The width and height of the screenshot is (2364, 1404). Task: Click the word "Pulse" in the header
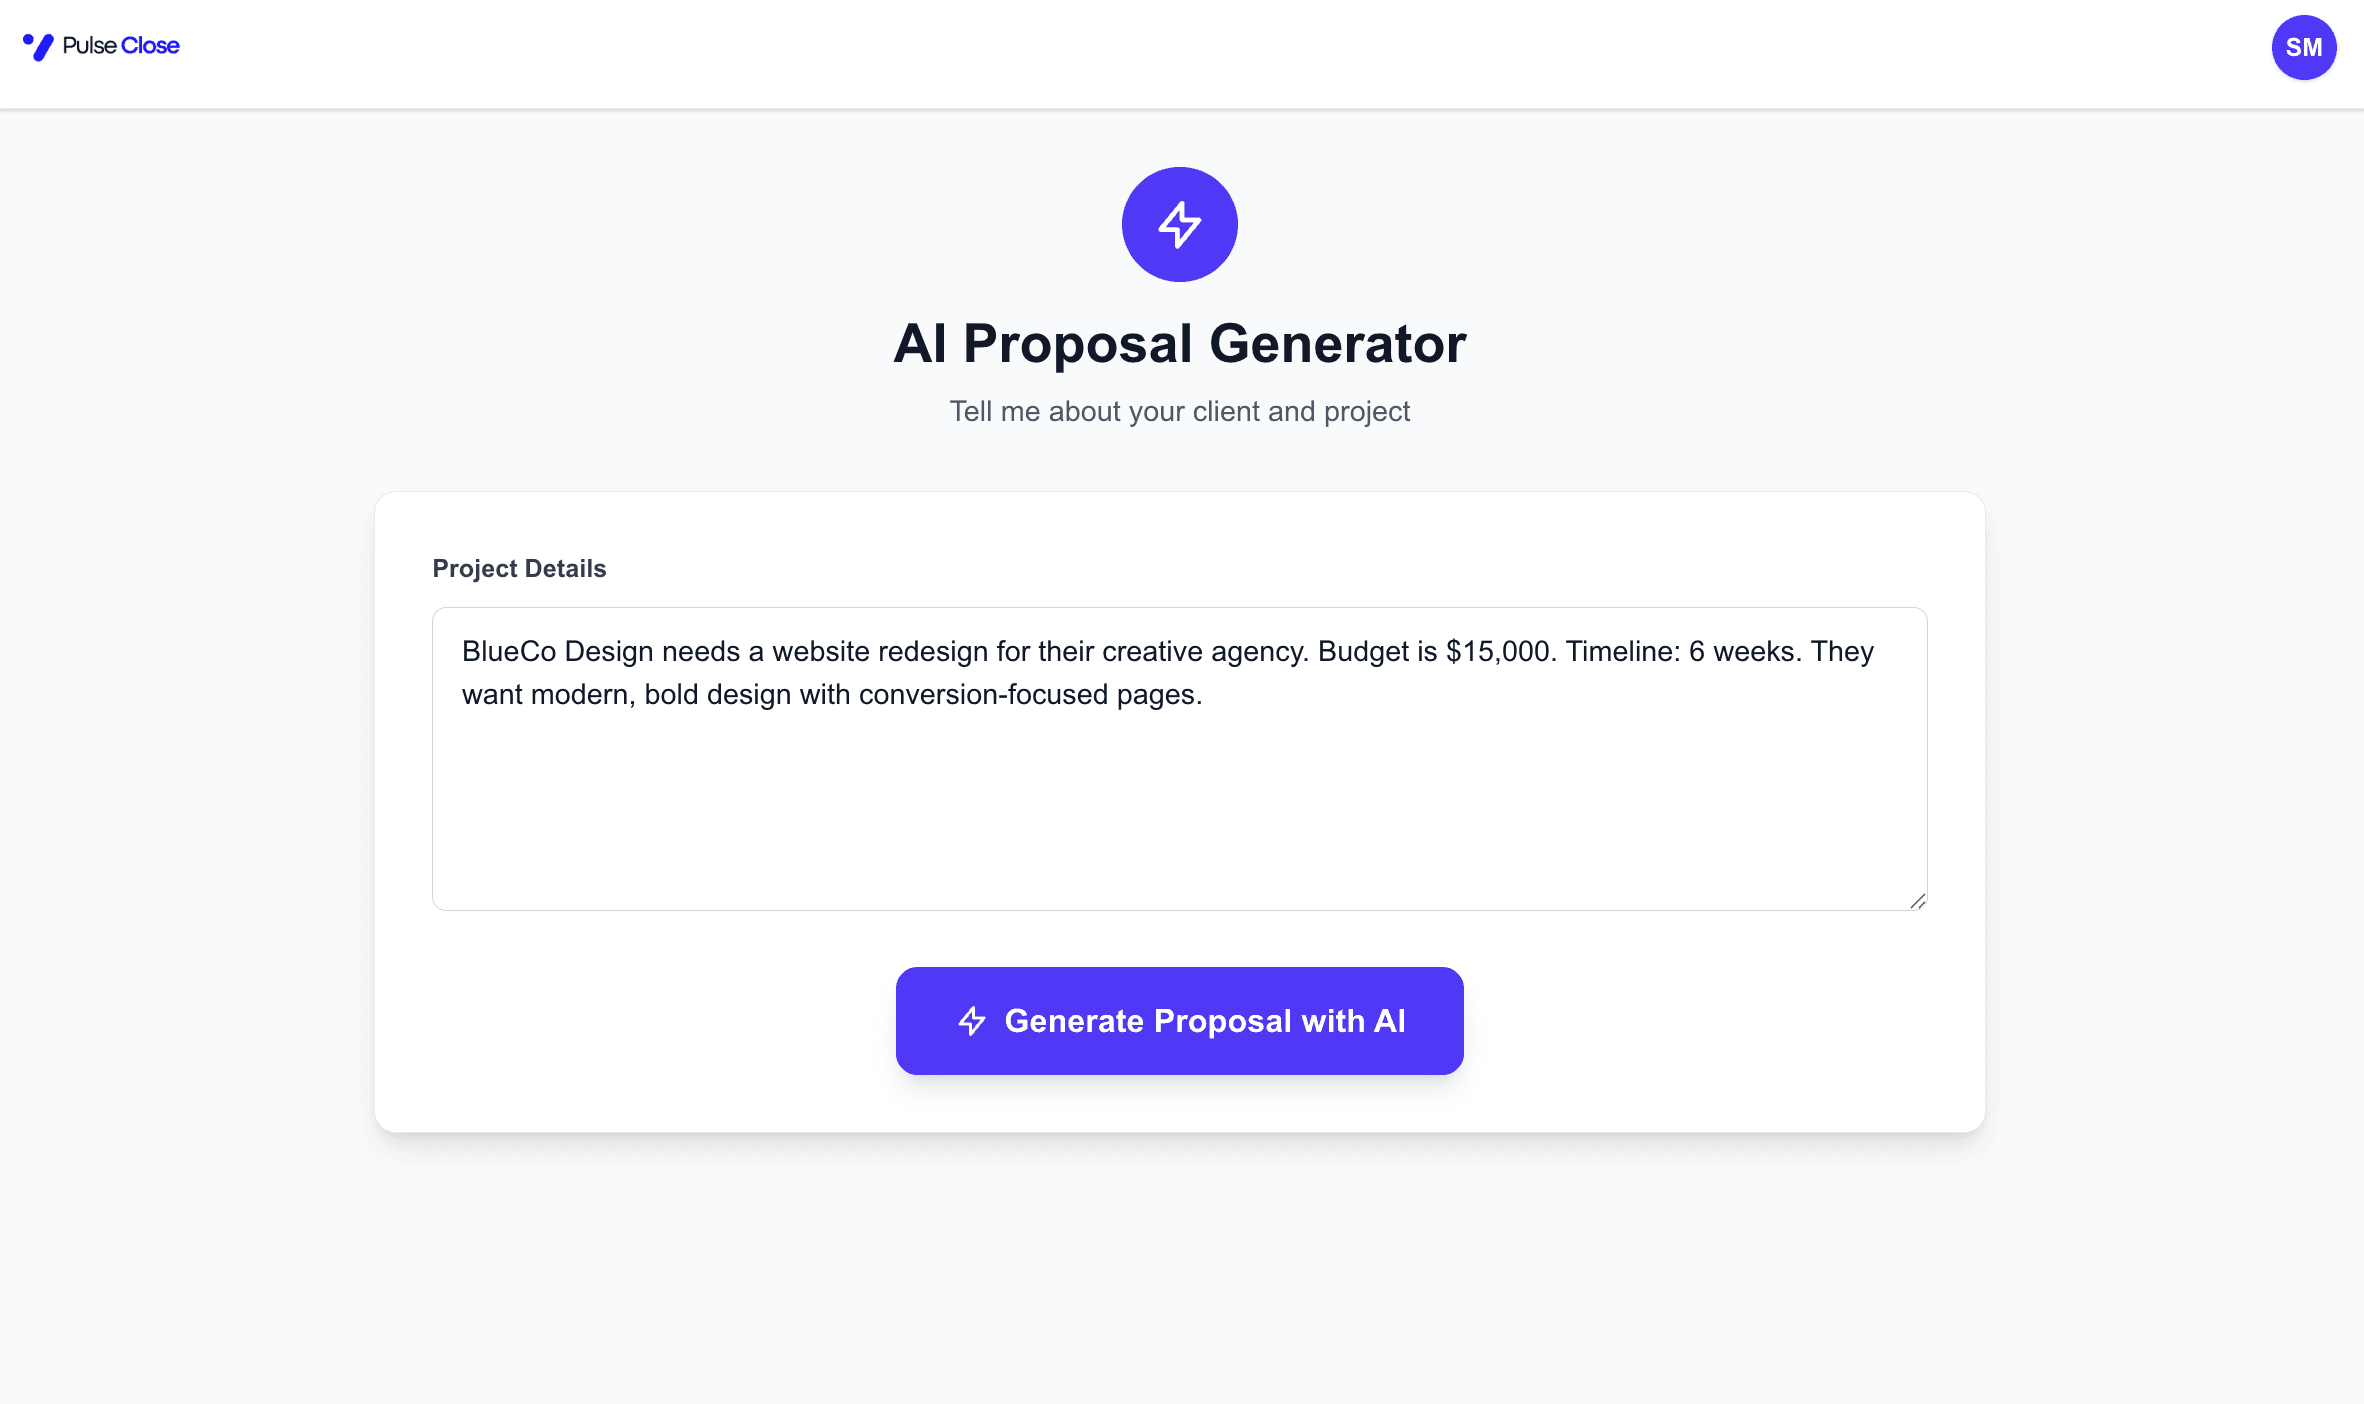[89, 46]
